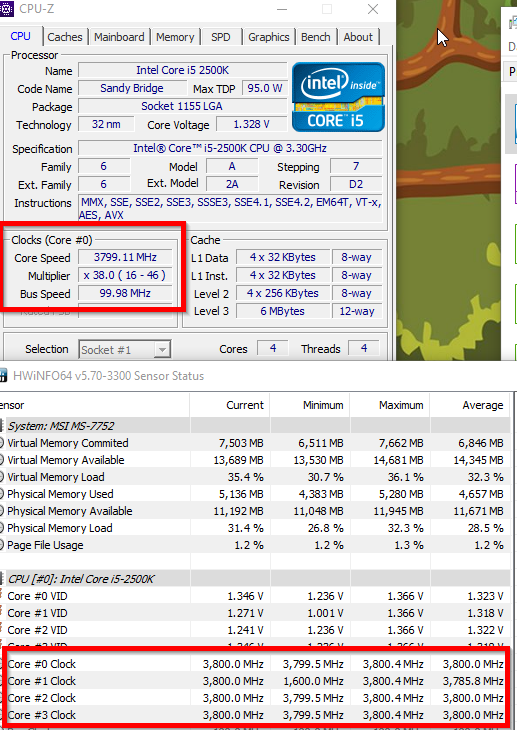Click the Threads count field
517x730 pixels.
tap(364, 348)
